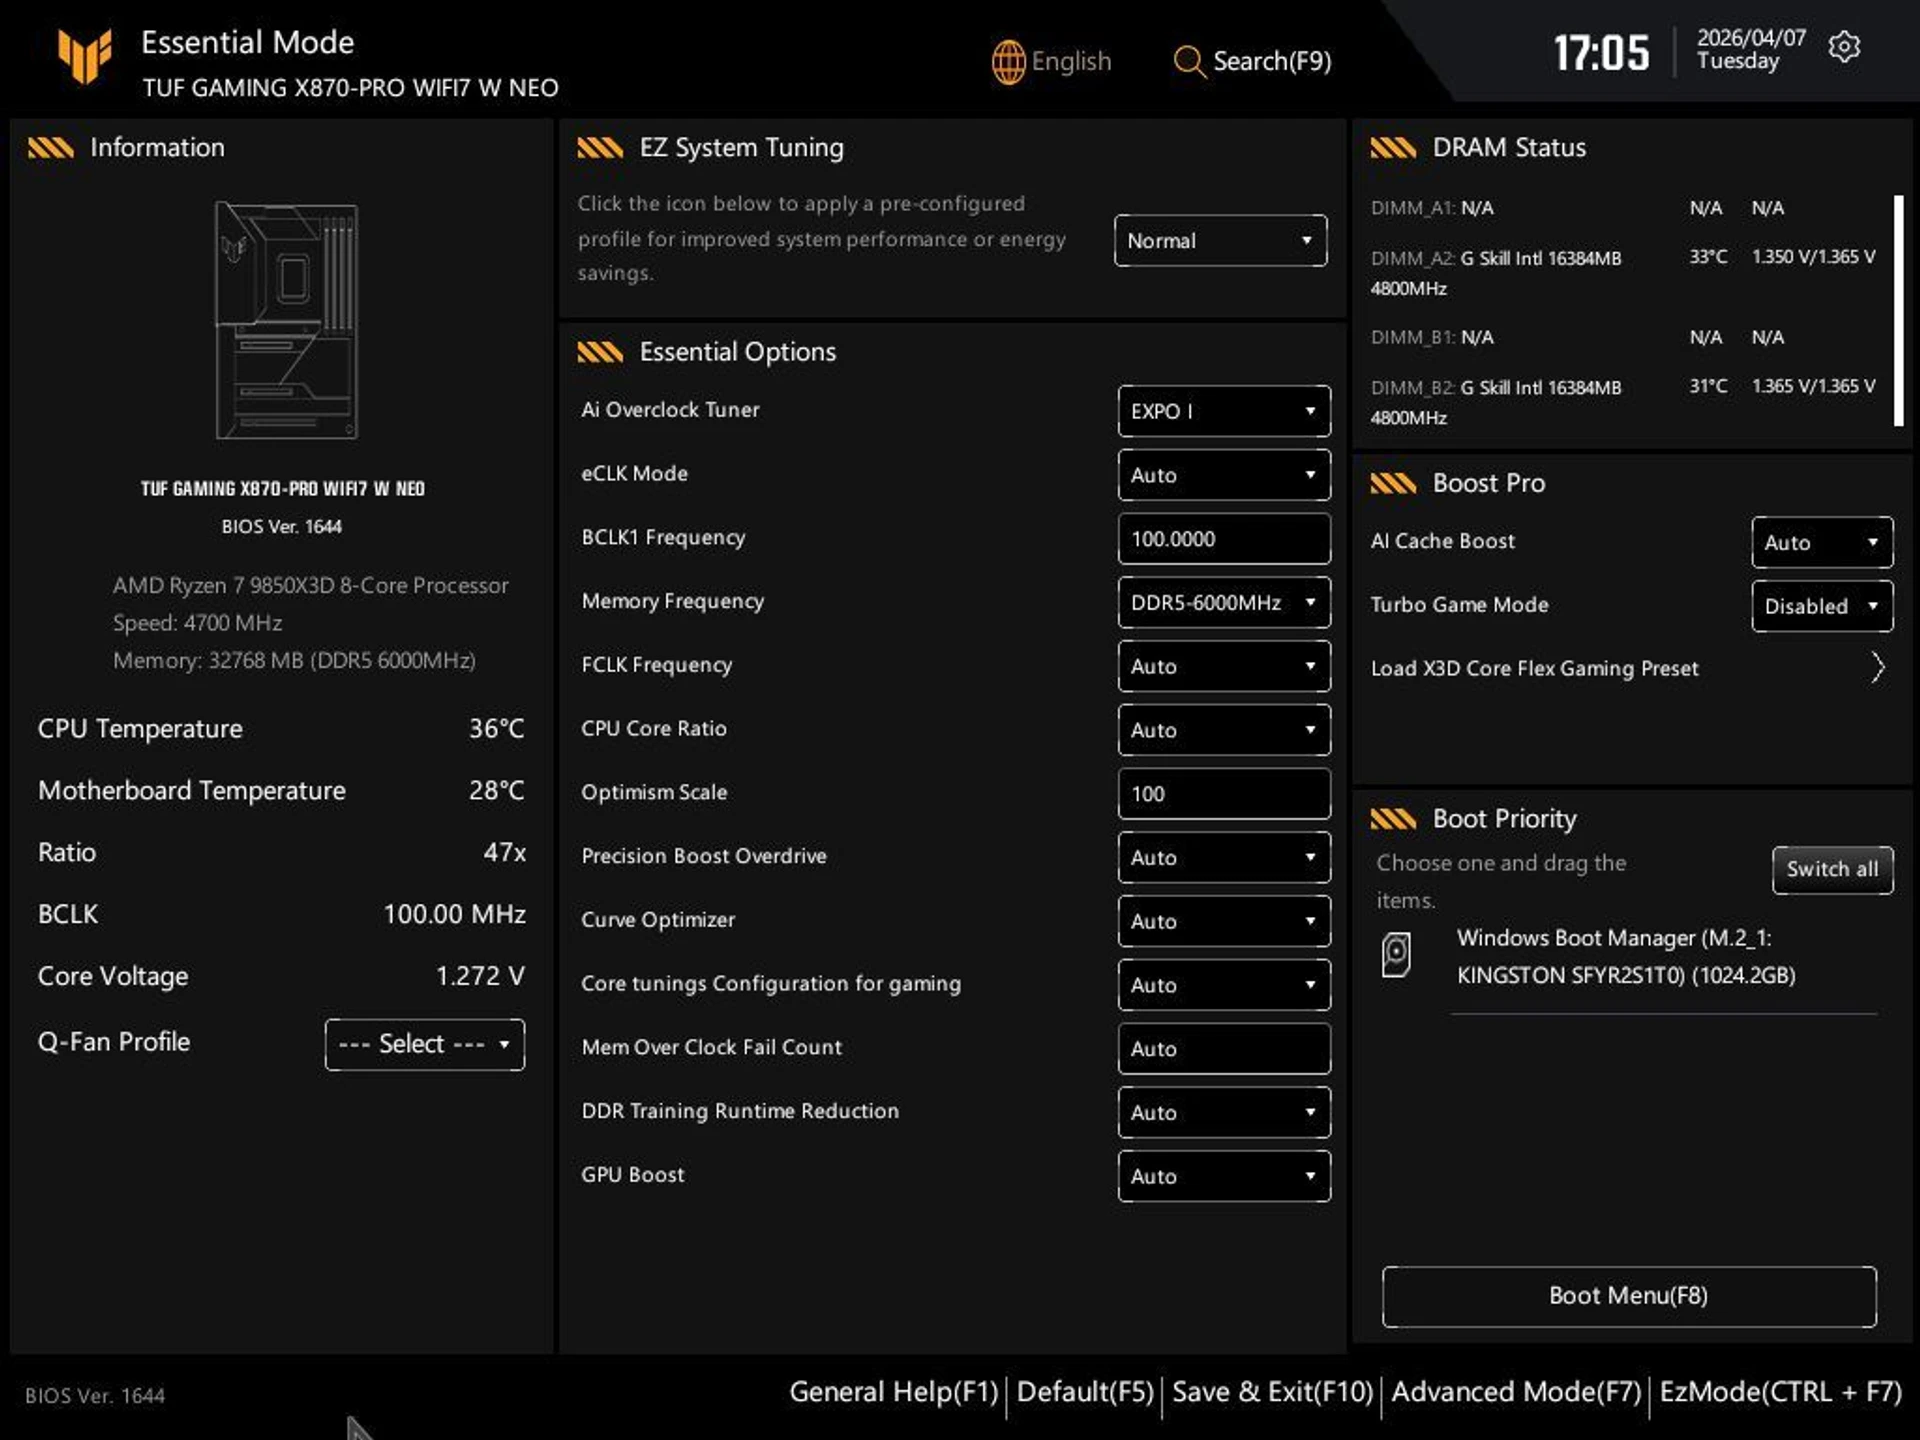Click the Ratio 47x value
Image resolution: width=1920 pixels, height=1440 pixels.
(x=505, y=853)
